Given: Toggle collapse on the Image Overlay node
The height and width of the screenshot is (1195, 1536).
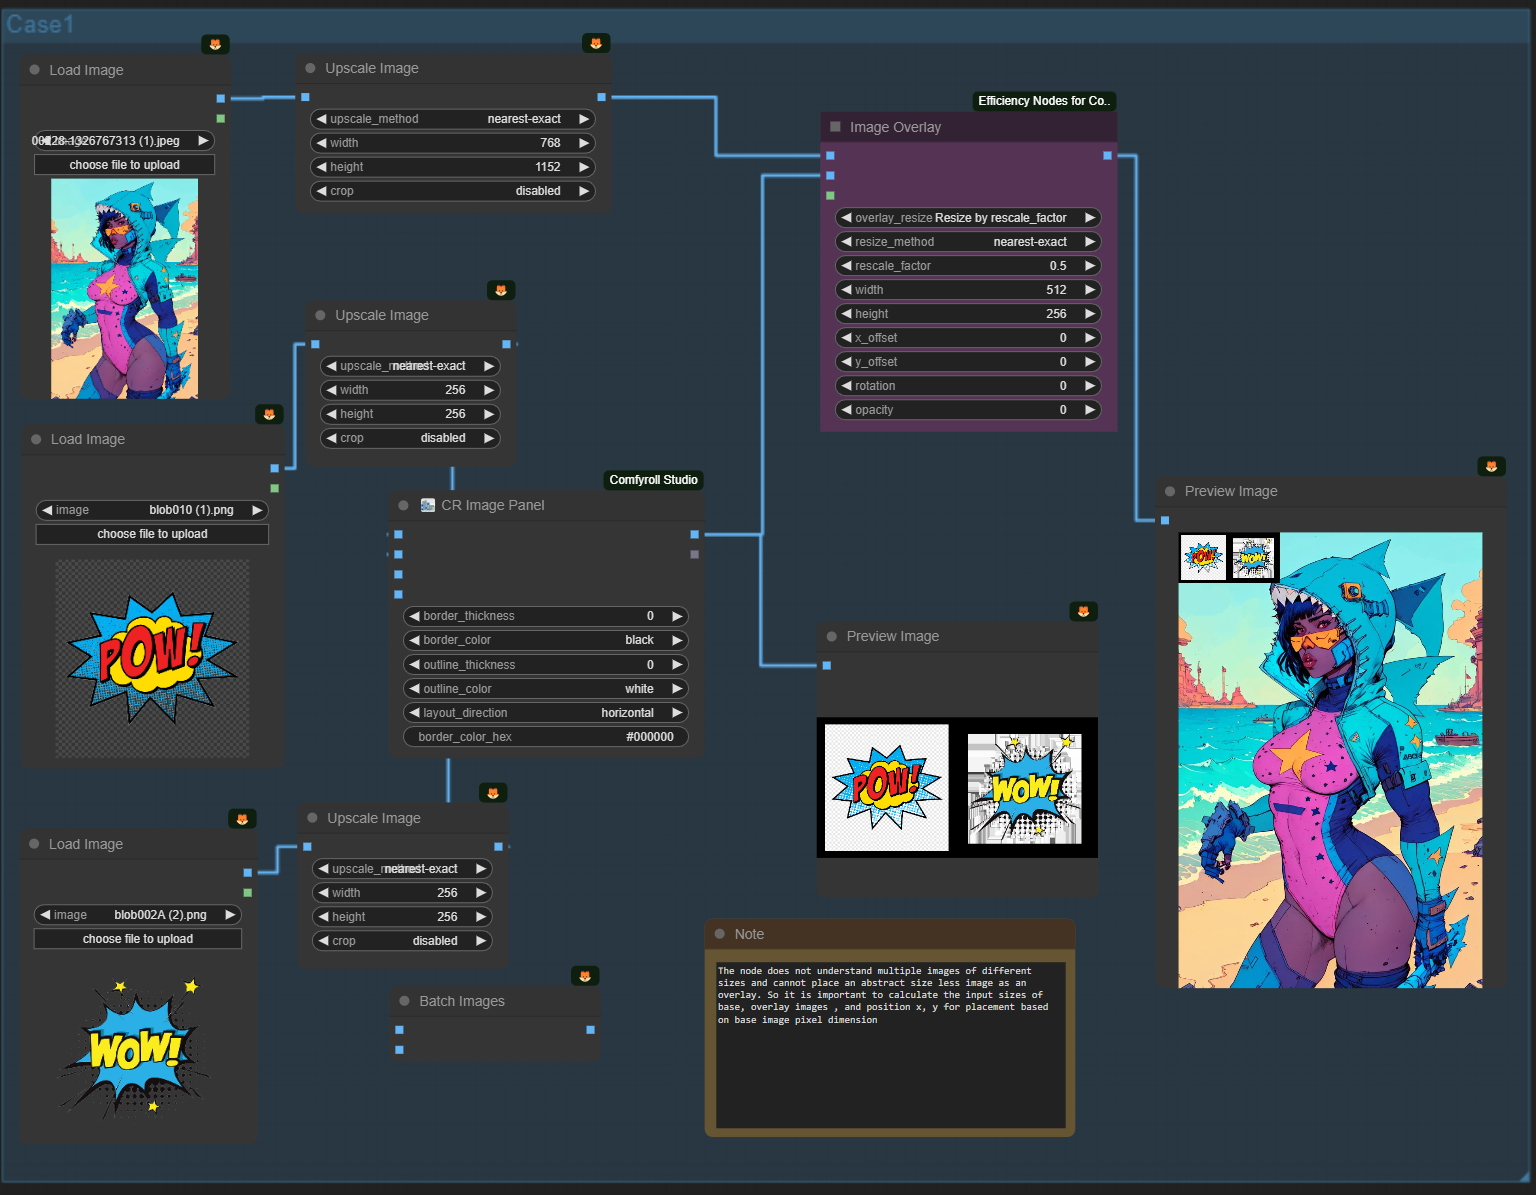Looking at the screenshot, I should 835,127.
